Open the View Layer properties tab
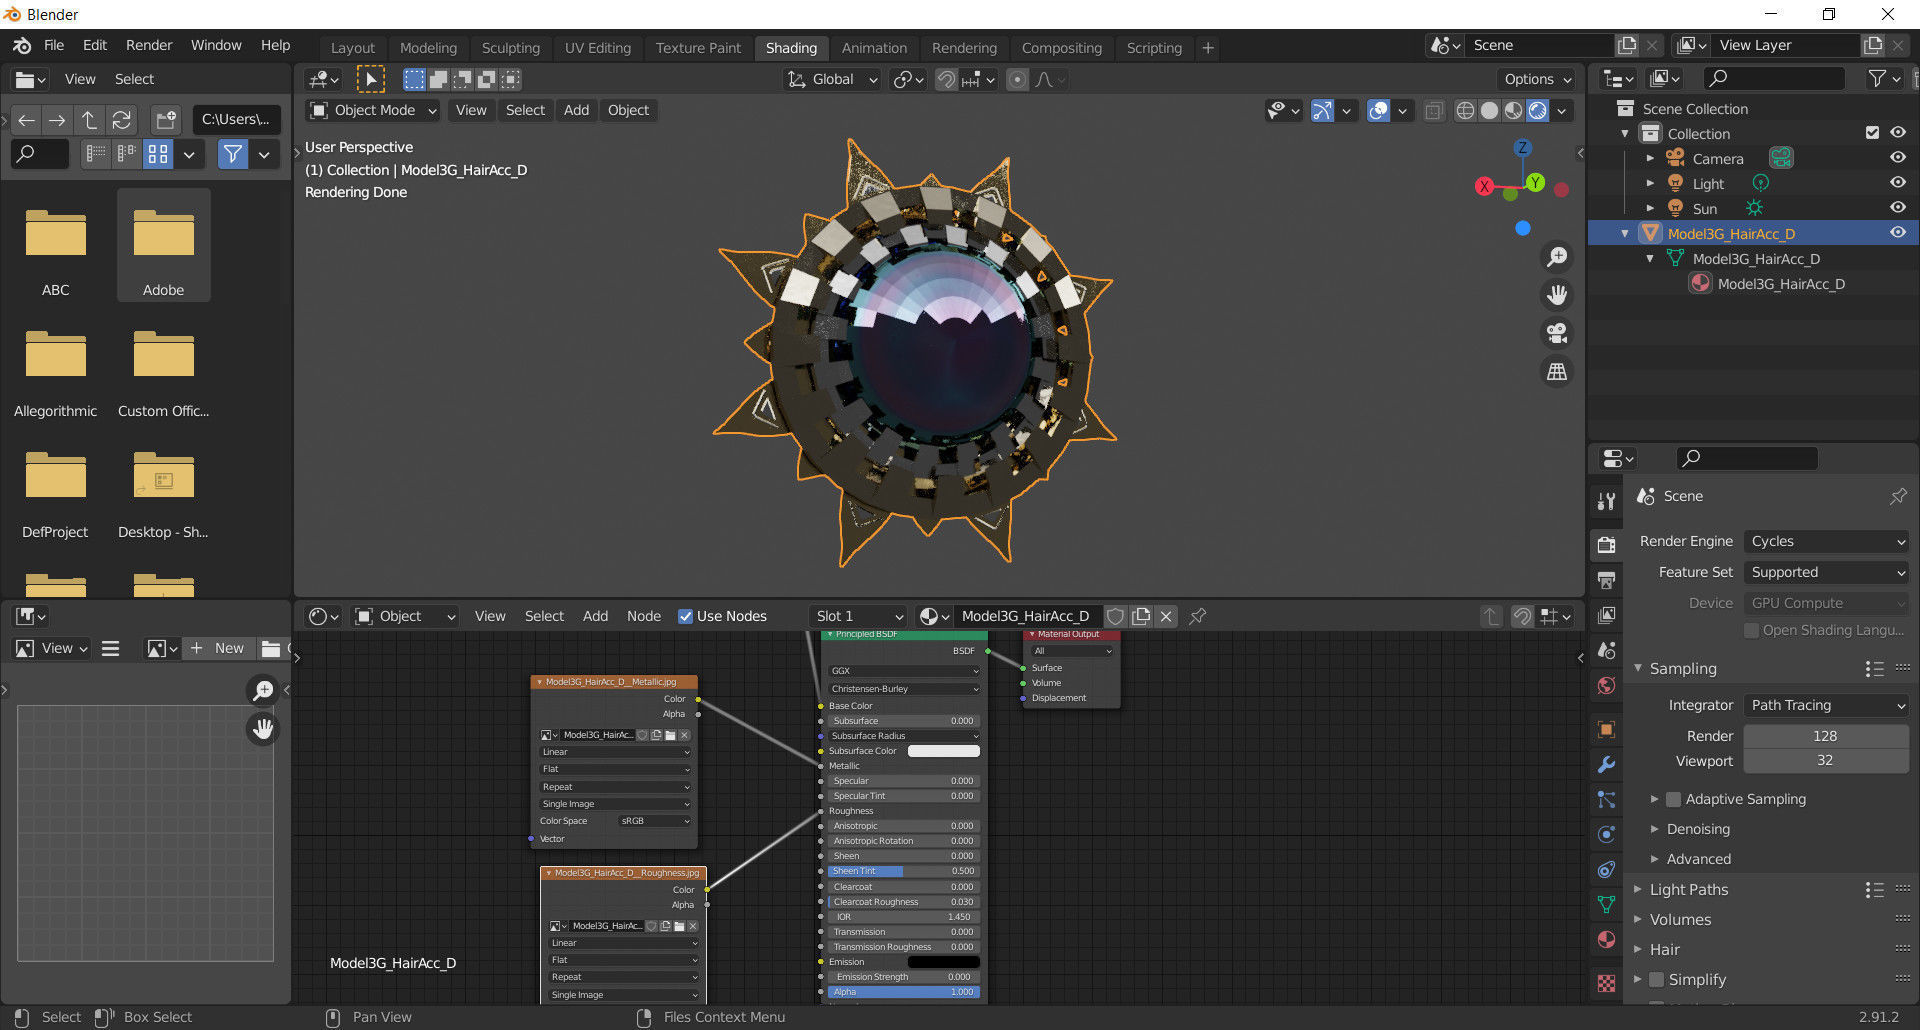This screenshot has height=1030, width=1920. coord(1606,615)
